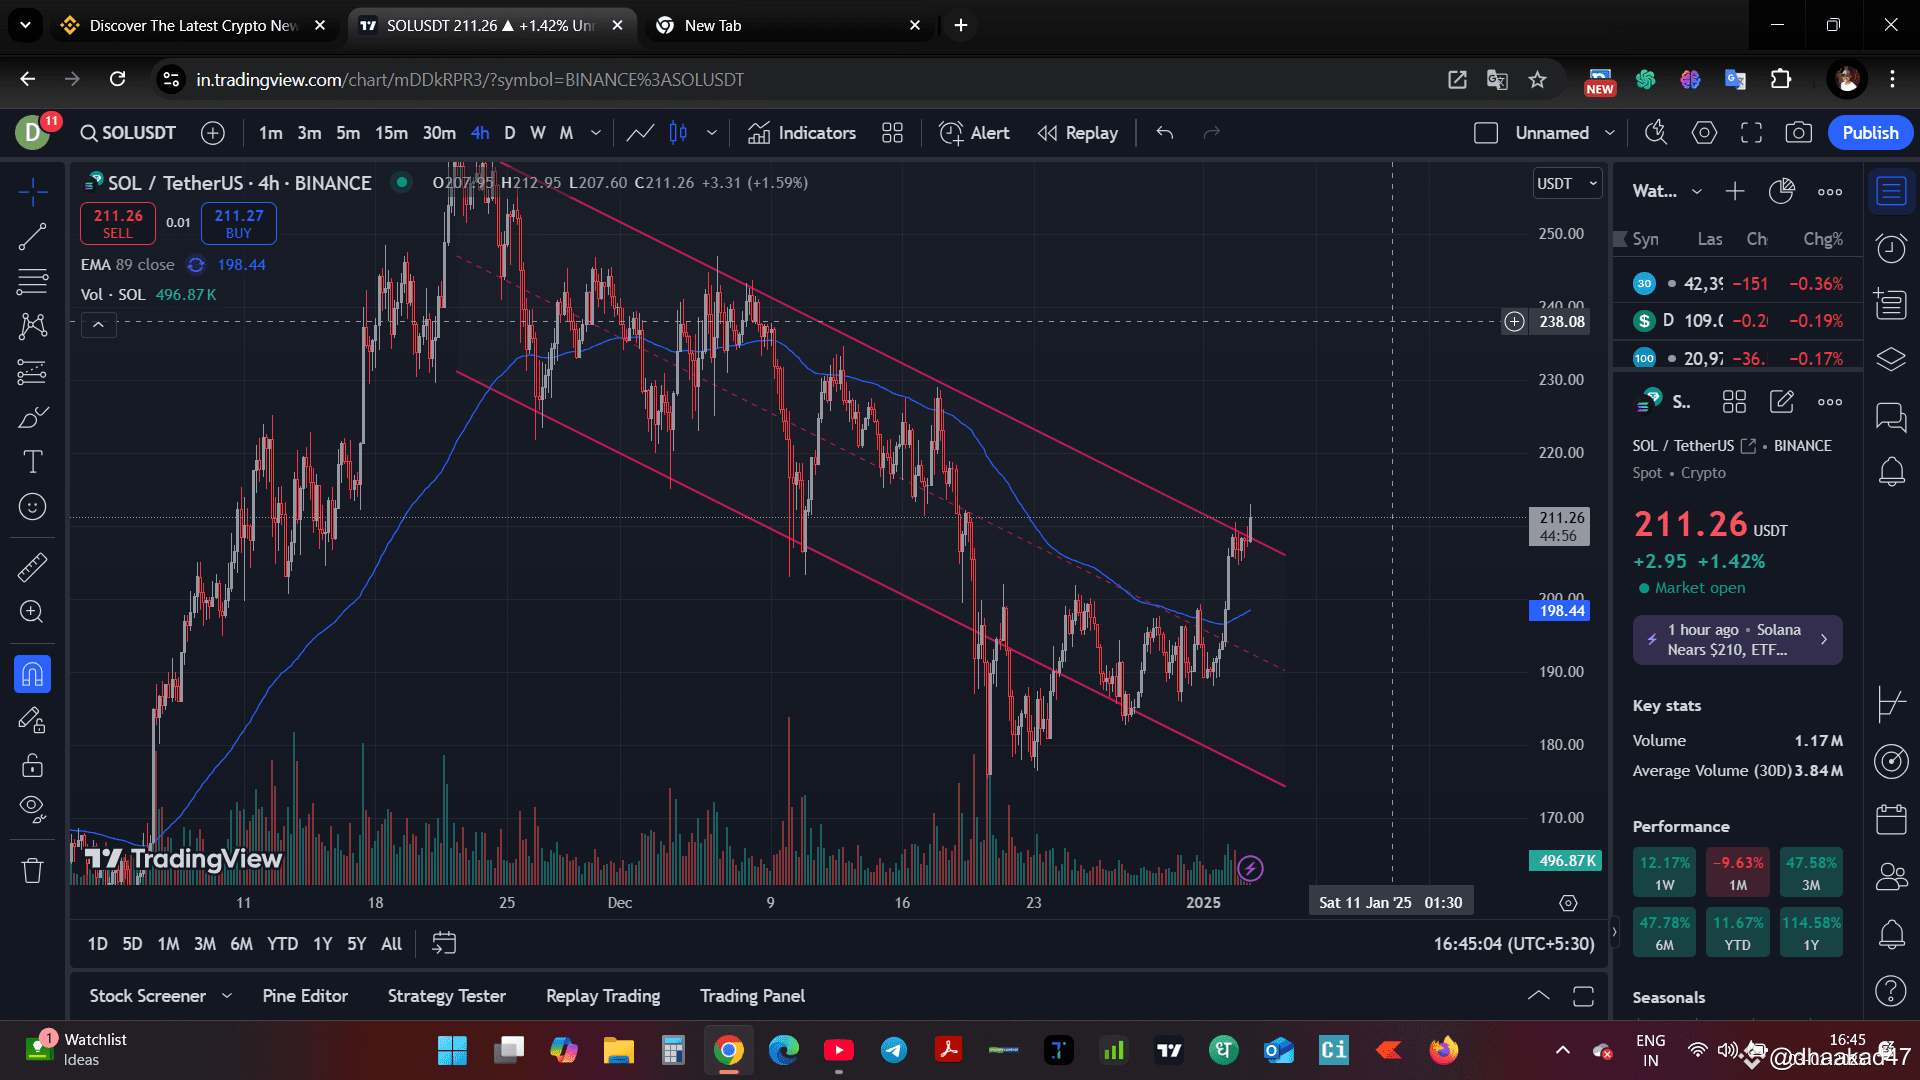The image size is (1920, 1080).
Task: Expand the timeframe interval dropdown
Action: pyautogui.click(x=596, y=133)
